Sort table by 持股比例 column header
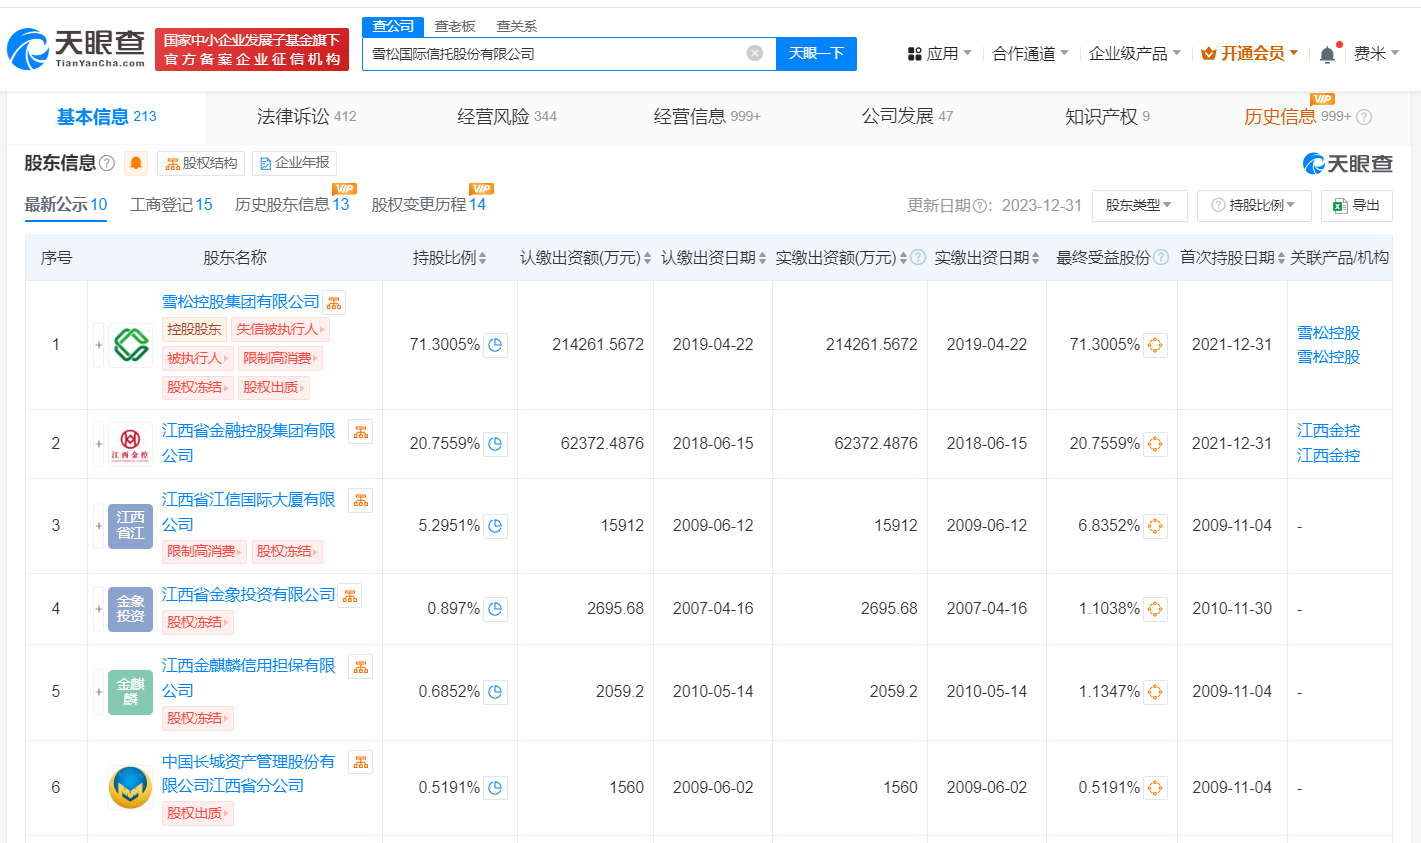This screenshot has height=843, width=1421. coord(450,258)
